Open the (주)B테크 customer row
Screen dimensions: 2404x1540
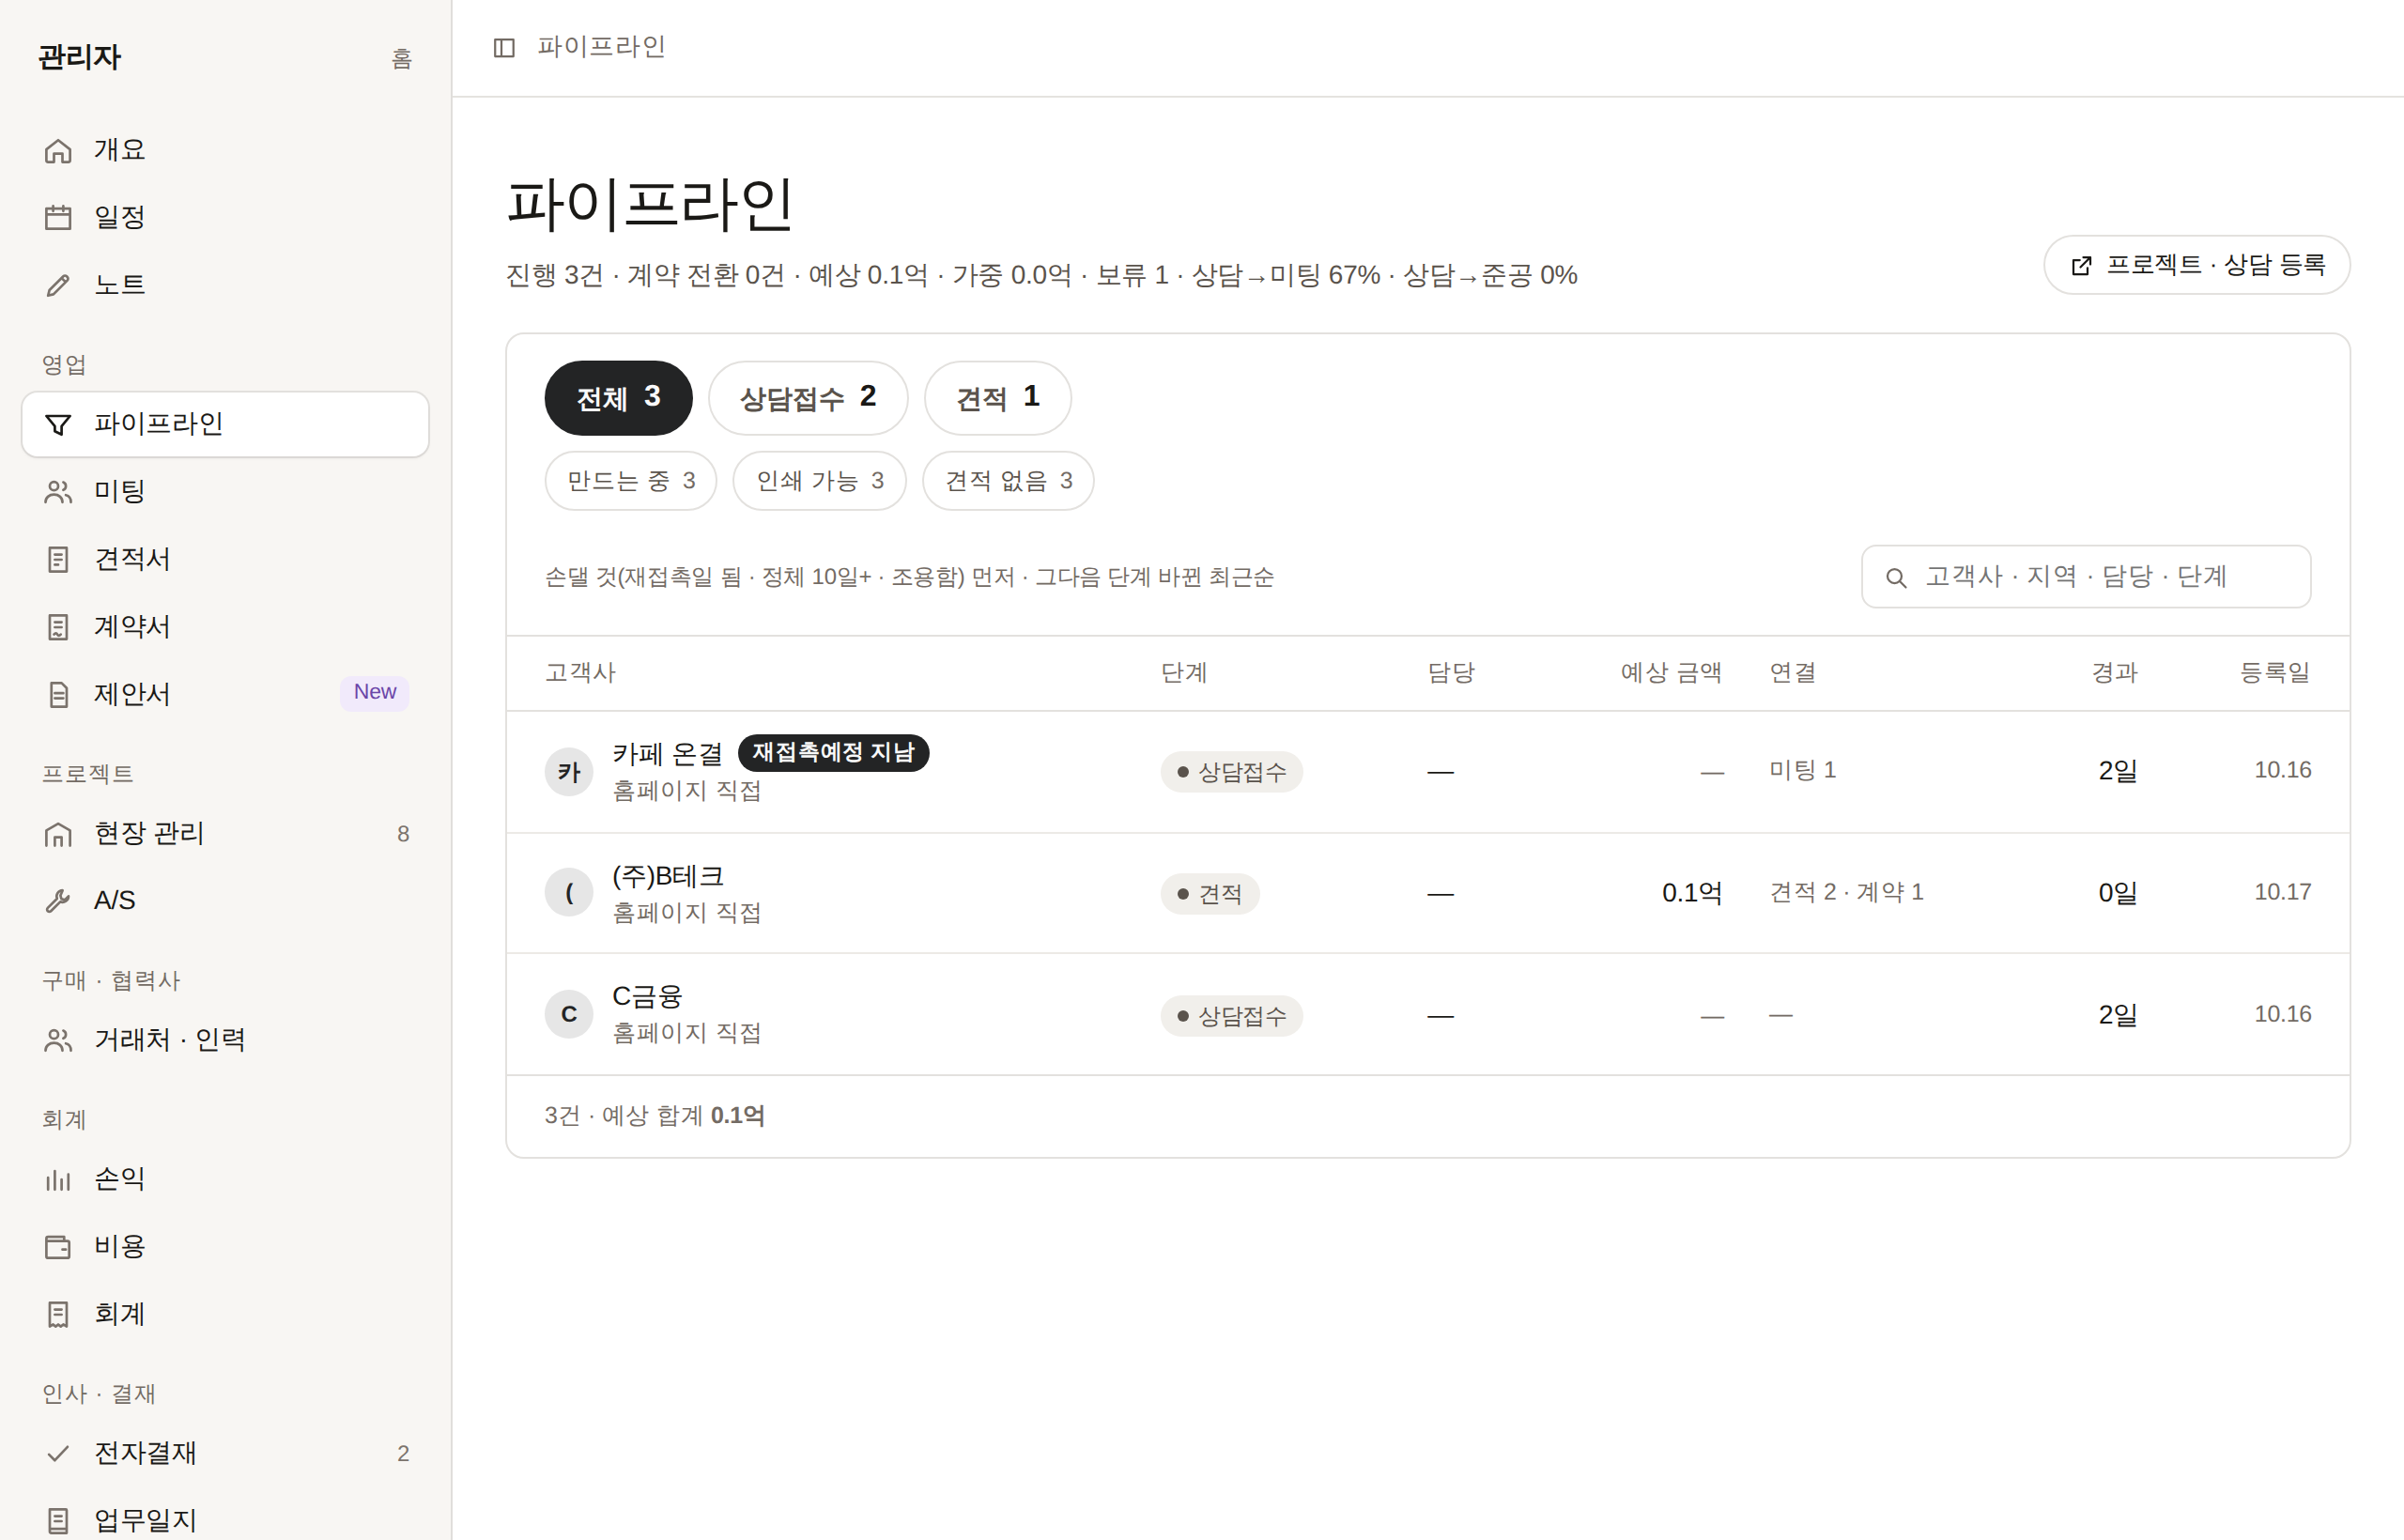(1428, 893)
